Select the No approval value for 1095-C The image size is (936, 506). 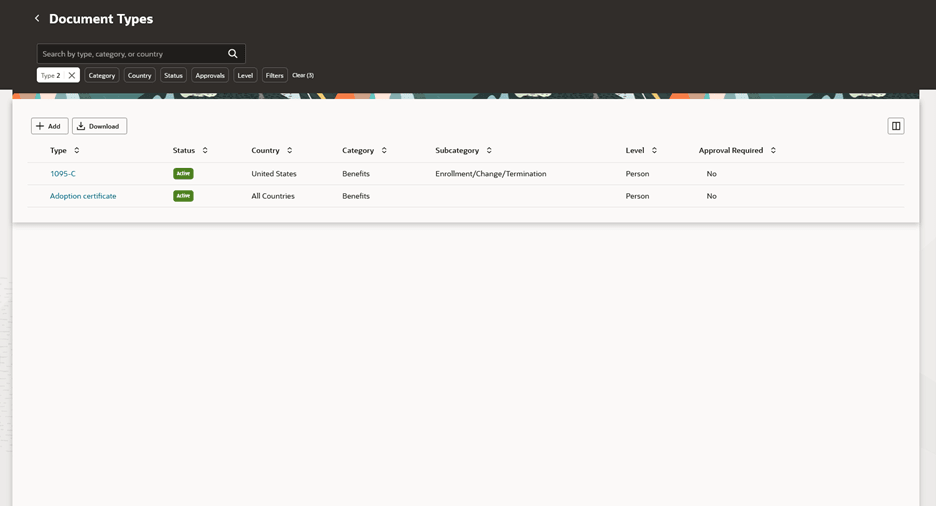(712, 174)
